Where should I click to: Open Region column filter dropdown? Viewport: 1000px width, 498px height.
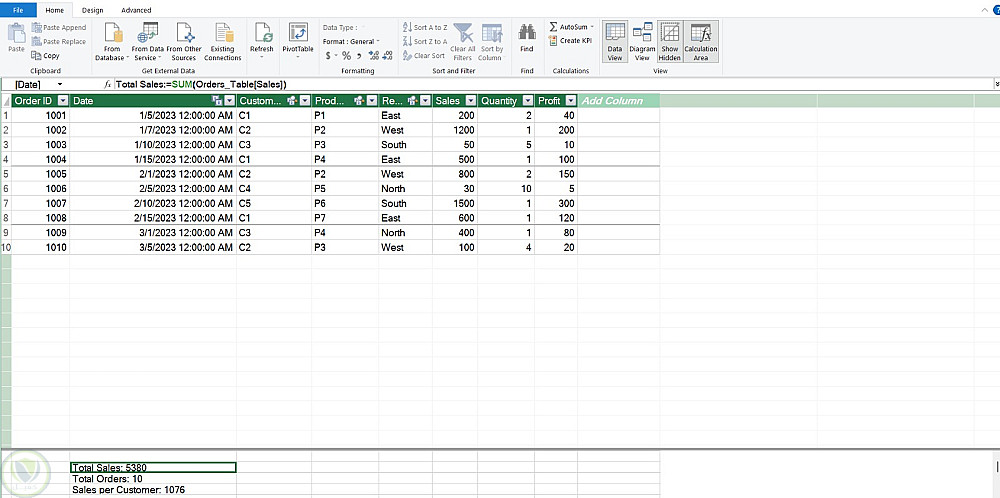425,101
